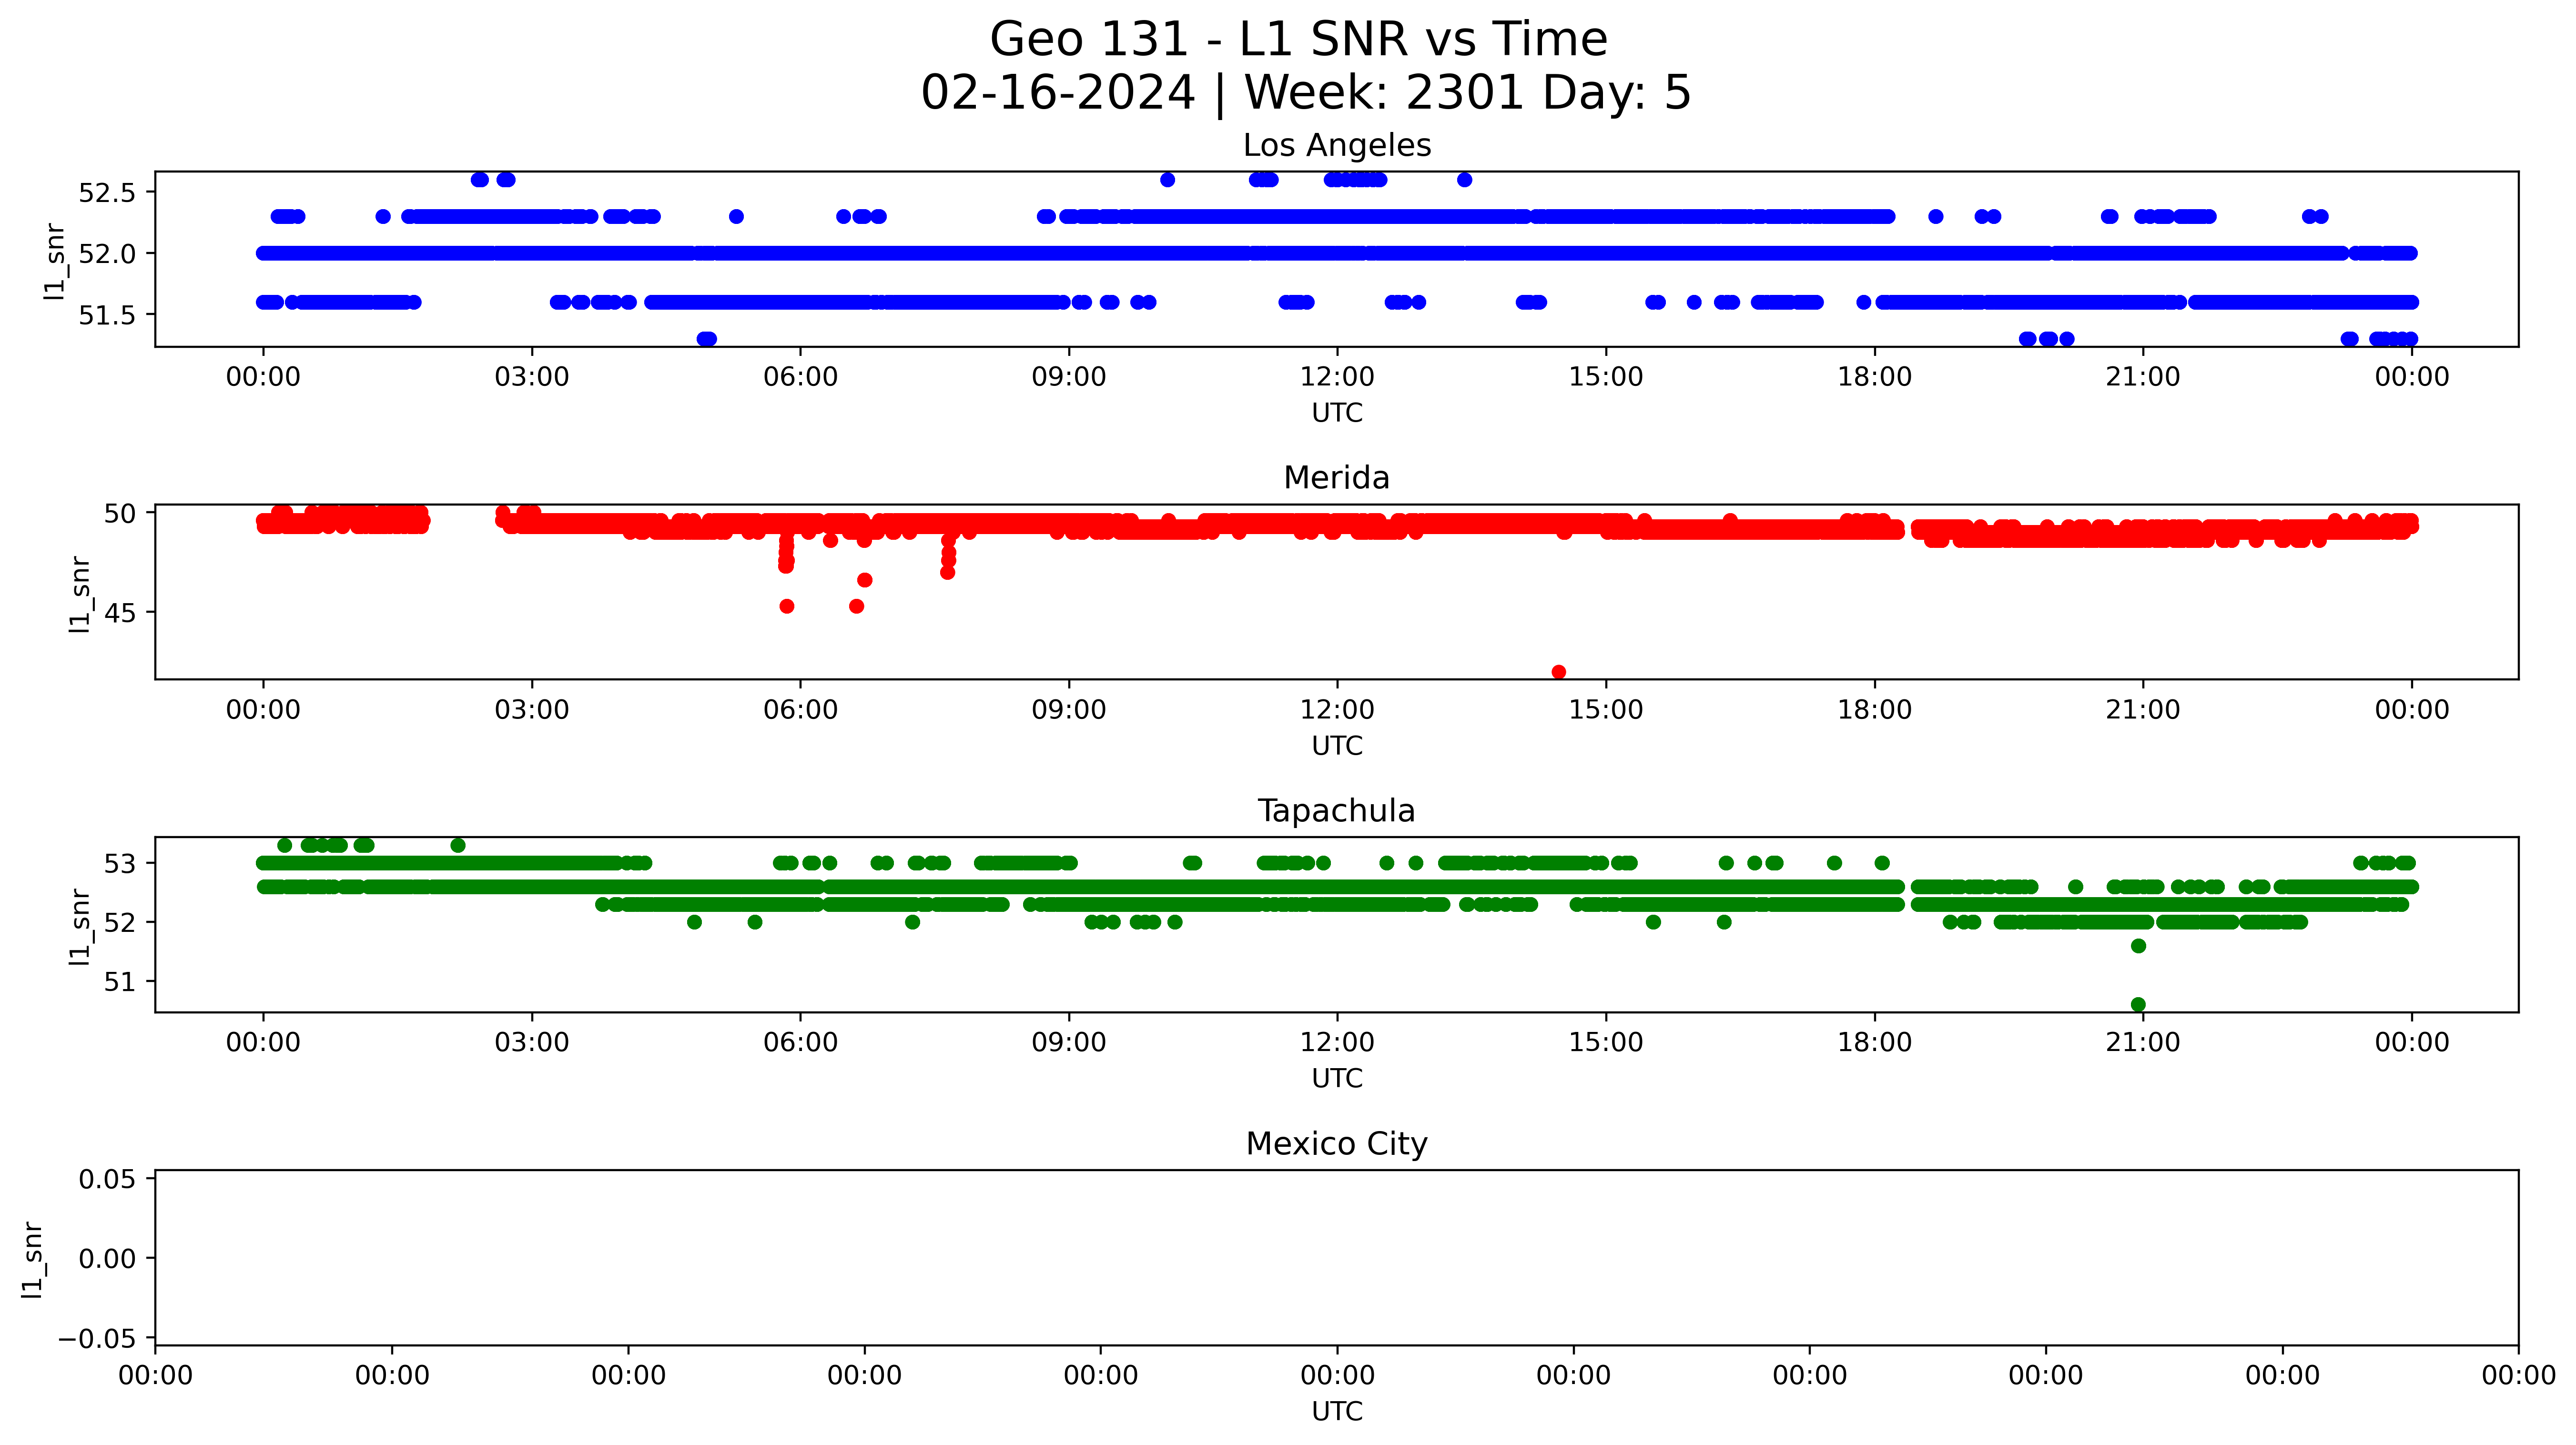Click the 'Merida' subplot title
2576x1445 pixels.
pyautogui.click(x=1336, y=478)
